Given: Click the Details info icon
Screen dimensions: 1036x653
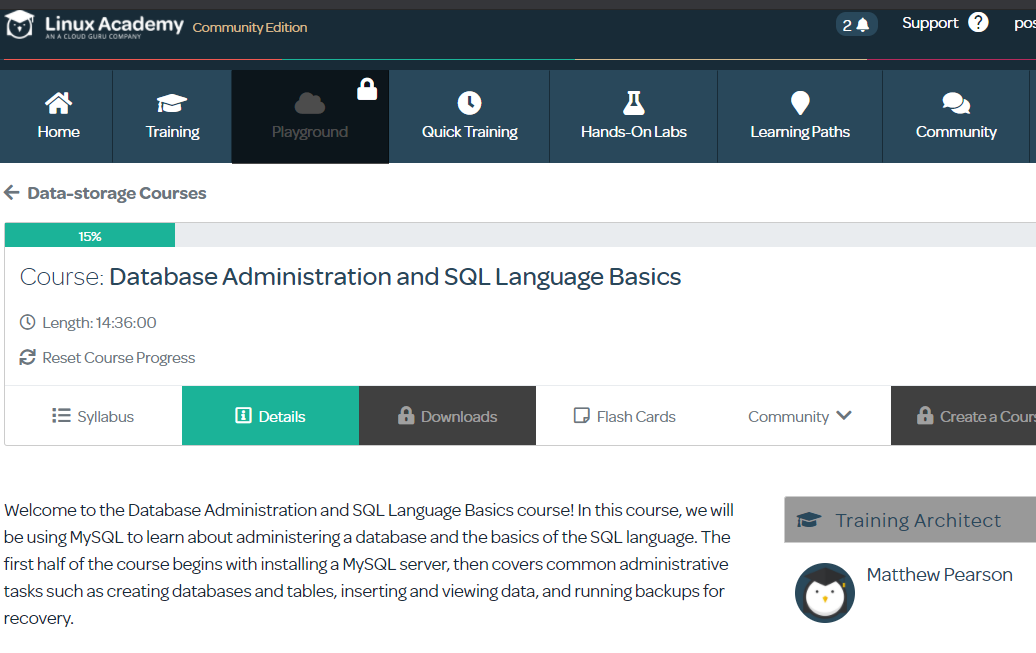Looking at the screenshot, I should tap(243, 415).
